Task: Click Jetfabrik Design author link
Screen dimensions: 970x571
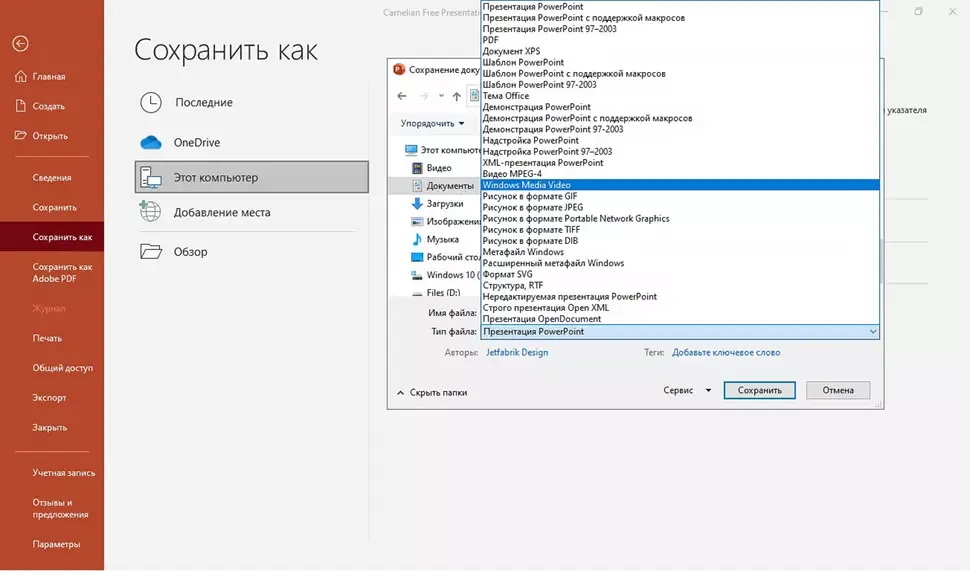Action: (x=517, y=353)
